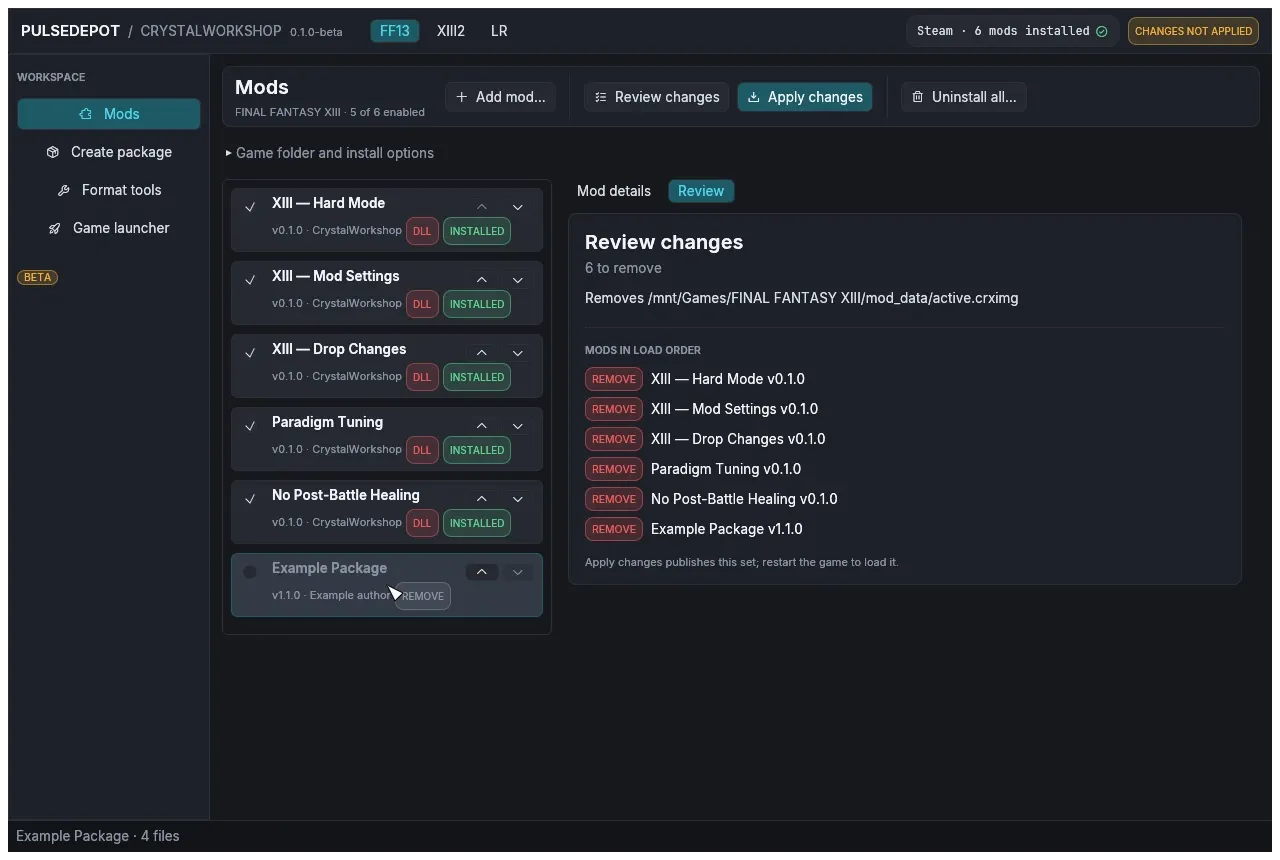Move XIII — Mod Settings up

tap(482, 280)
